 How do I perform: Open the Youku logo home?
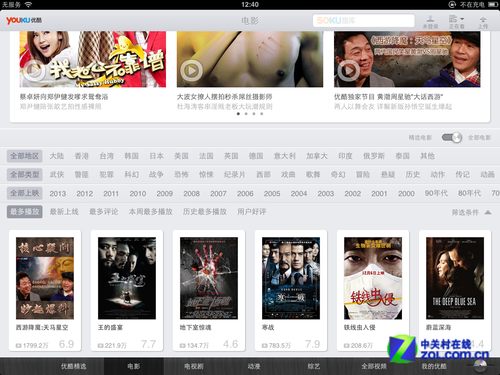tap(24, 21)
